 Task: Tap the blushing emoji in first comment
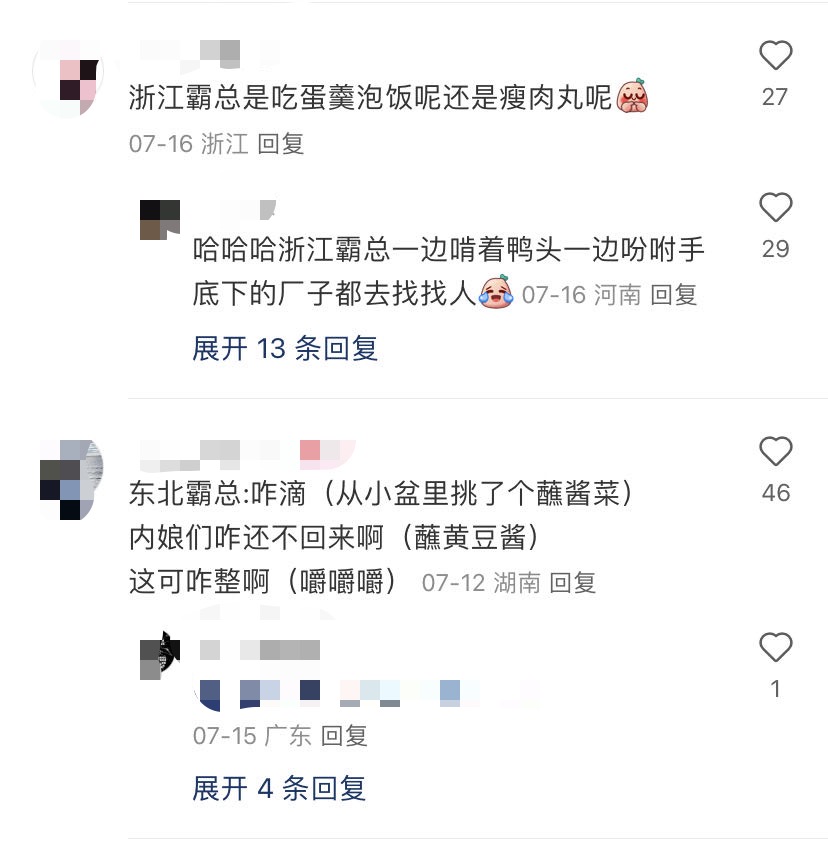coord(632,96)
